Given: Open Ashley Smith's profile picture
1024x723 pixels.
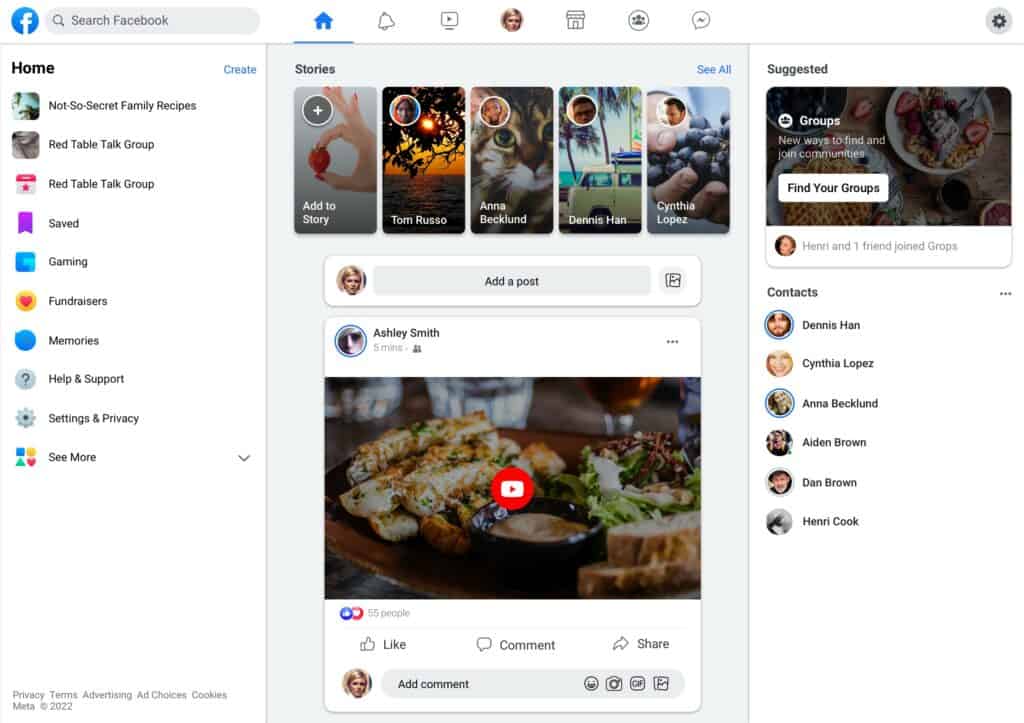Looking at the screenshot, I should (x=351, y=340).
